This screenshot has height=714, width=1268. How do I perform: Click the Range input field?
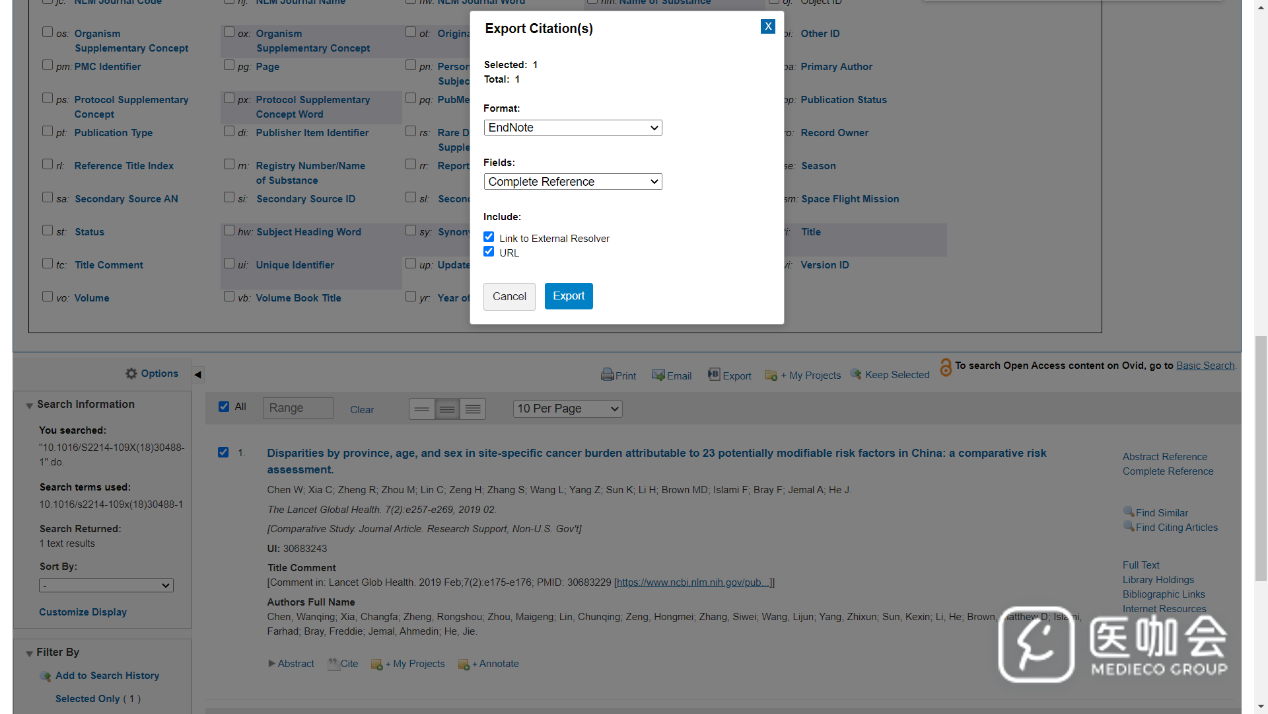(x=298, y=408)
